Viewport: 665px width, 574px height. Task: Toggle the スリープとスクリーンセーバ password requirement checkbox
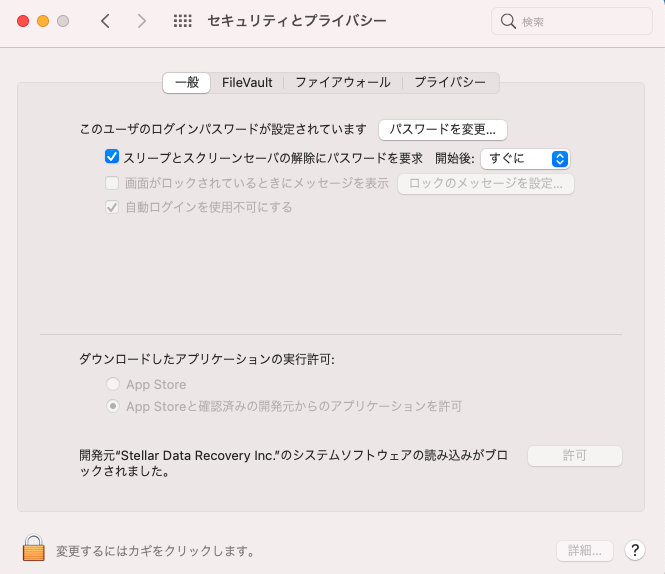pyautogui.click(x=112, y=157)
